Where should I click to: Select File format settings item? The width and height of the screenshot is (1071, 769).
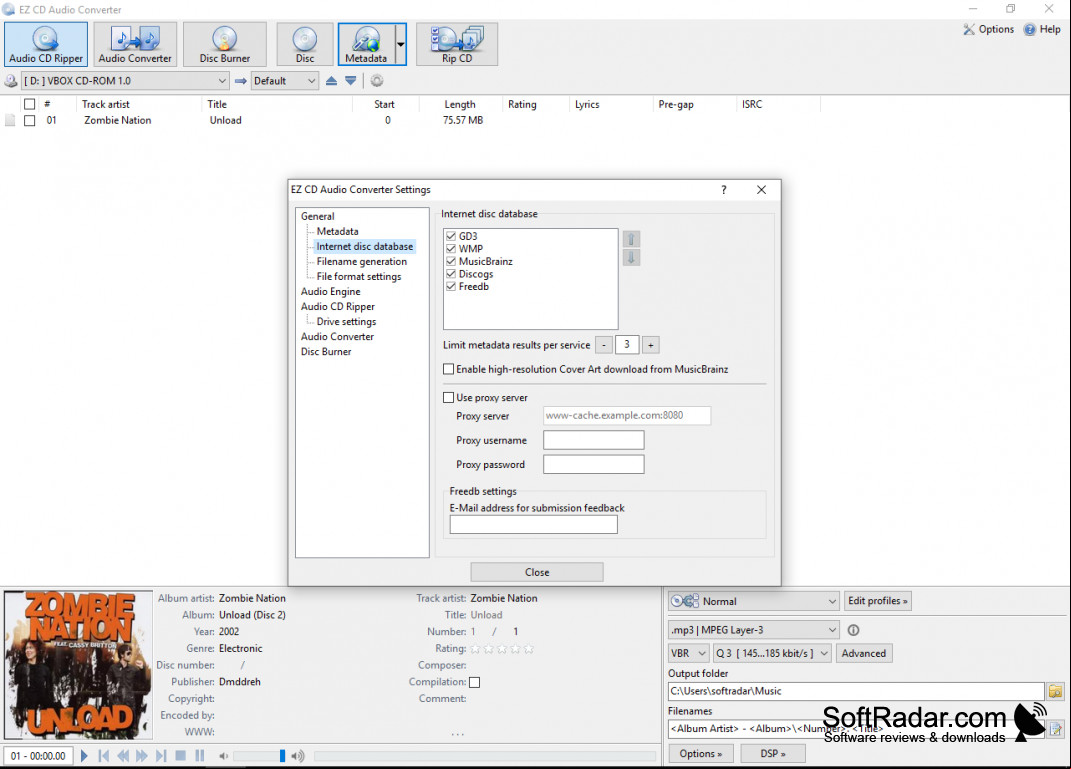point(359,277)
